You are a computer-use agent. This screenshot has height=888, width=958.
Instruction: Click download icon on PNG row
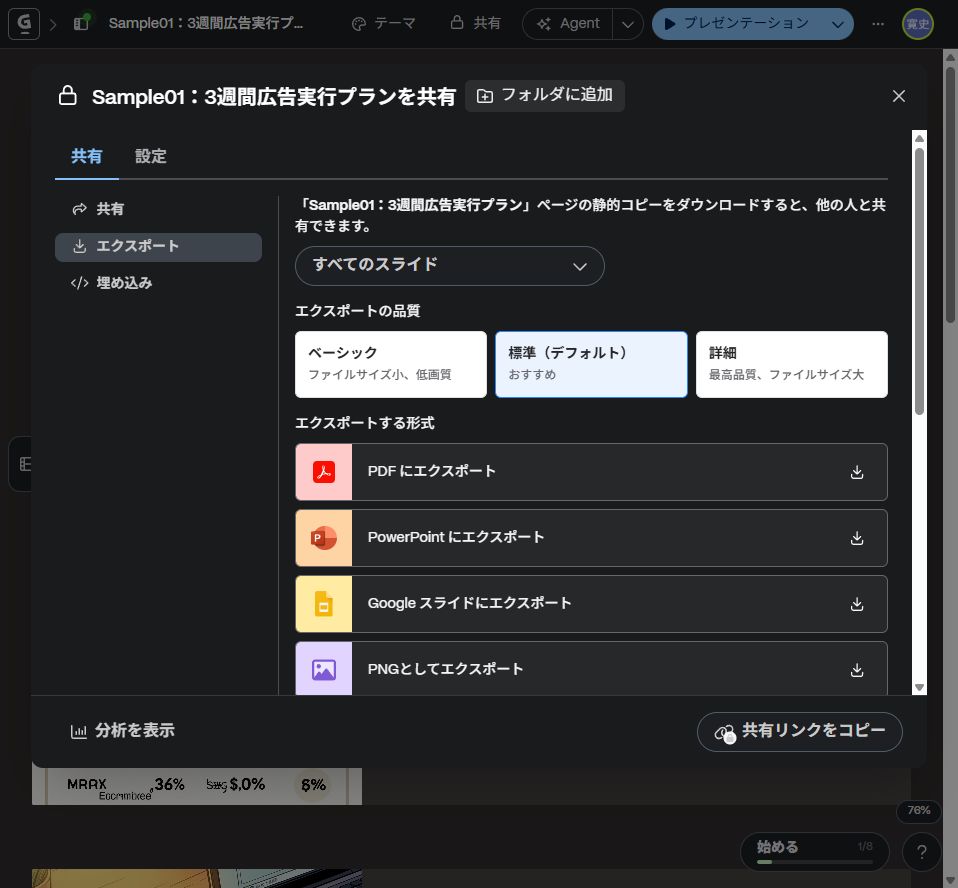(857, 670)
